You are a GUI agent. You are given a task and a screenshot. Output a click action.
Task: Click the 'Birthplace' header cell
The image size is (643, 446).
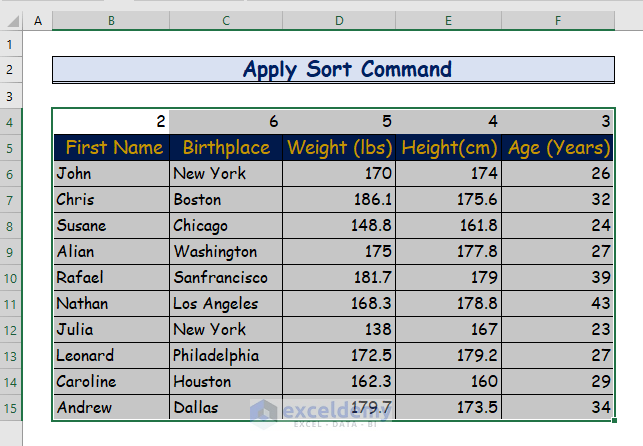point(226,148)
